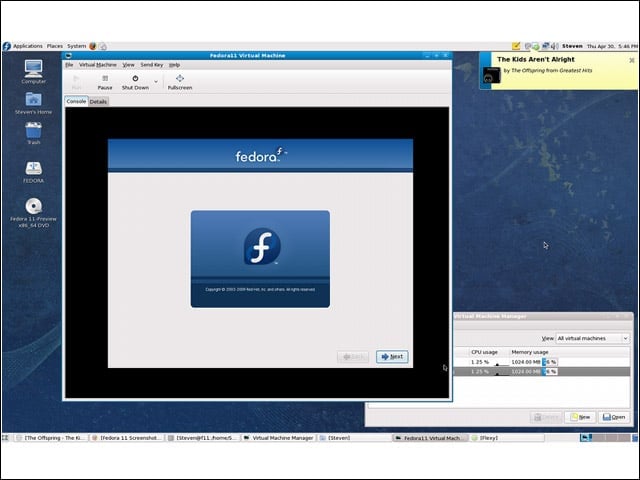This screenshot has height=480, width=640.
Task: Select the Console tab
Action: pos(76,101)
